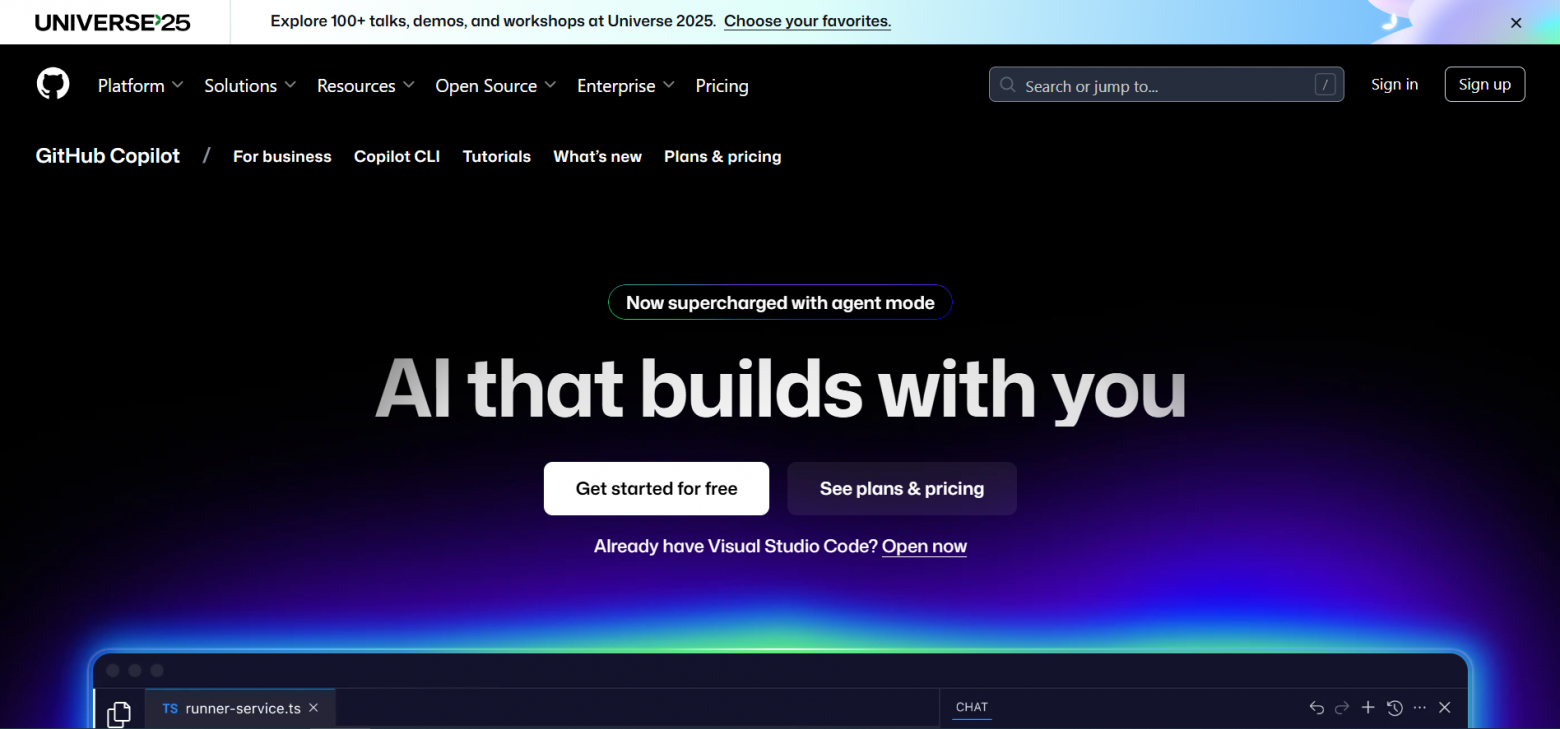Close the runner-service.ts editor tab
This screenshot has width=1560, height=729.
[x=313, y=708]
